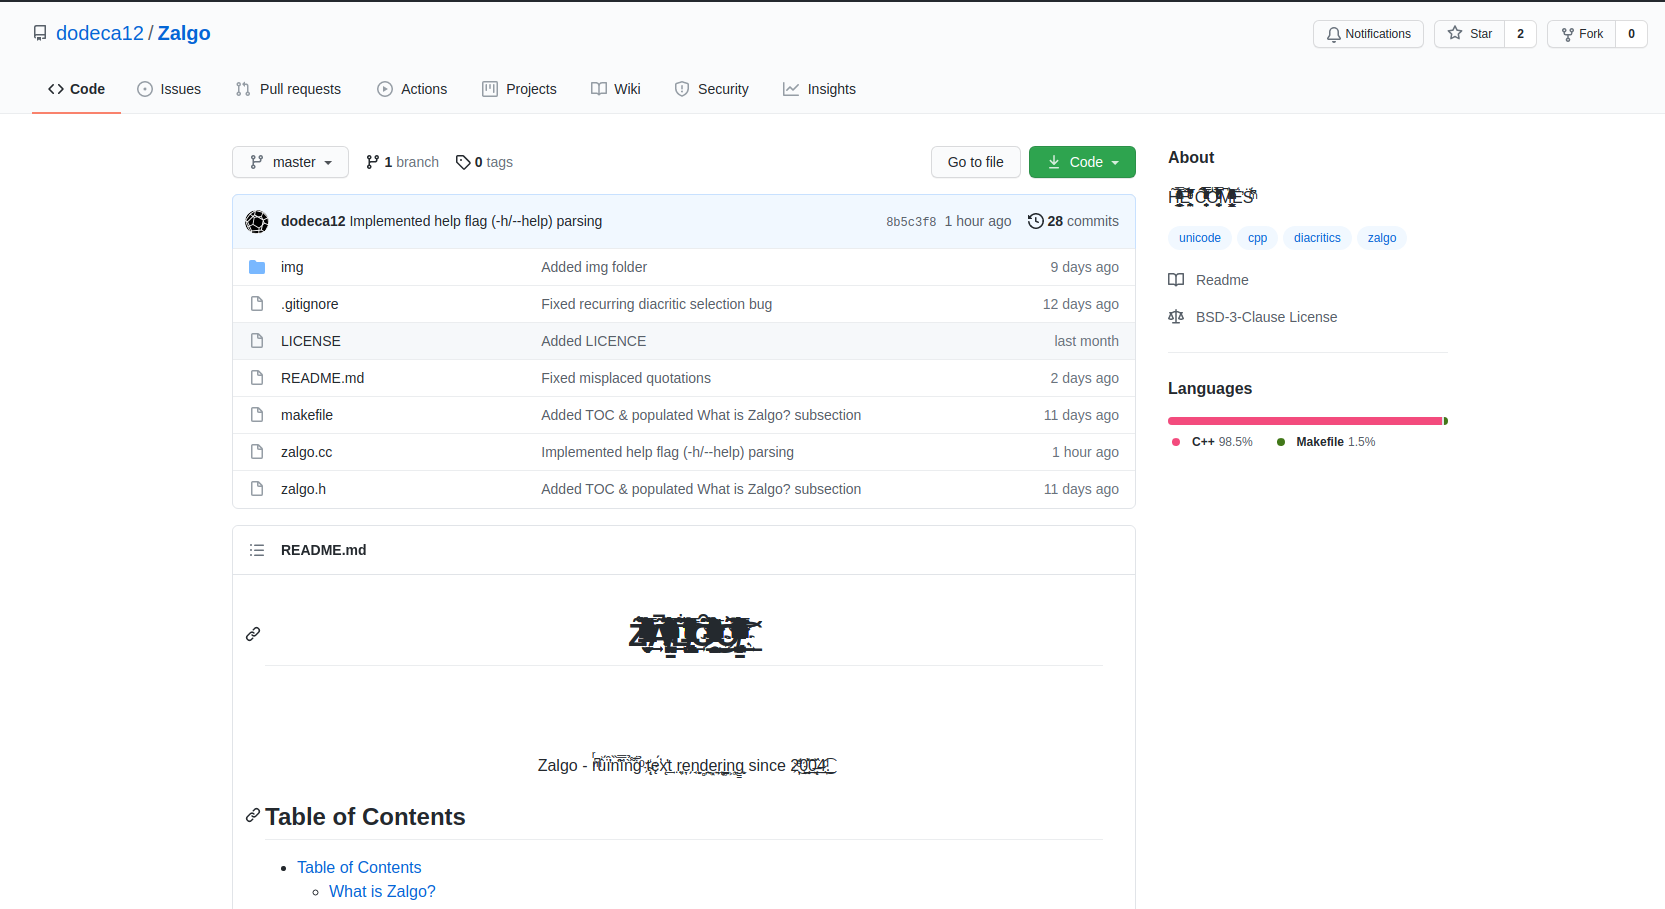Open commit hash 8b5c3f8
This screenshot has height=909, width=1665.
tap(911, 222)
